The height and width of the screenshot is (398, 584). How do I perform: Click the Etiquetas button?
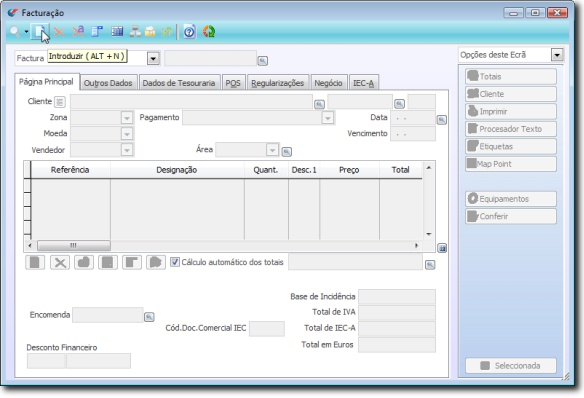511,146
